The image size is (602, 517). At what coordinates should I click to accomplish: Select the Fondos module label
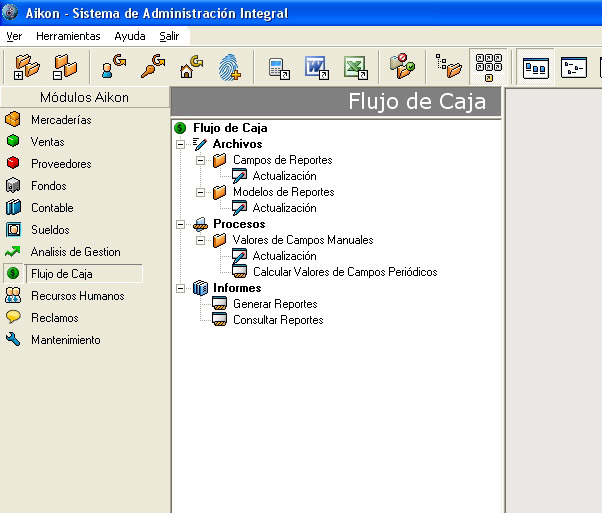click(49, 186)
